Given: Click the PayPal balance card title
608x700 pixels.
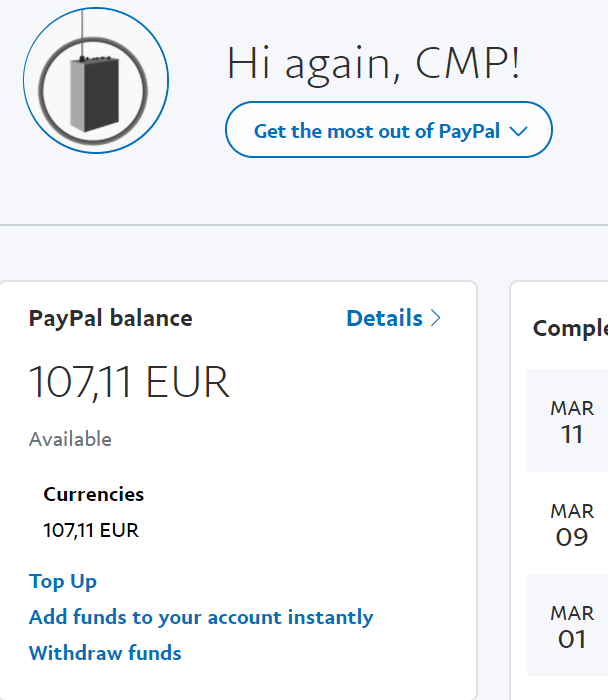Looking at the screenshot, I should (x=111, y=318).
